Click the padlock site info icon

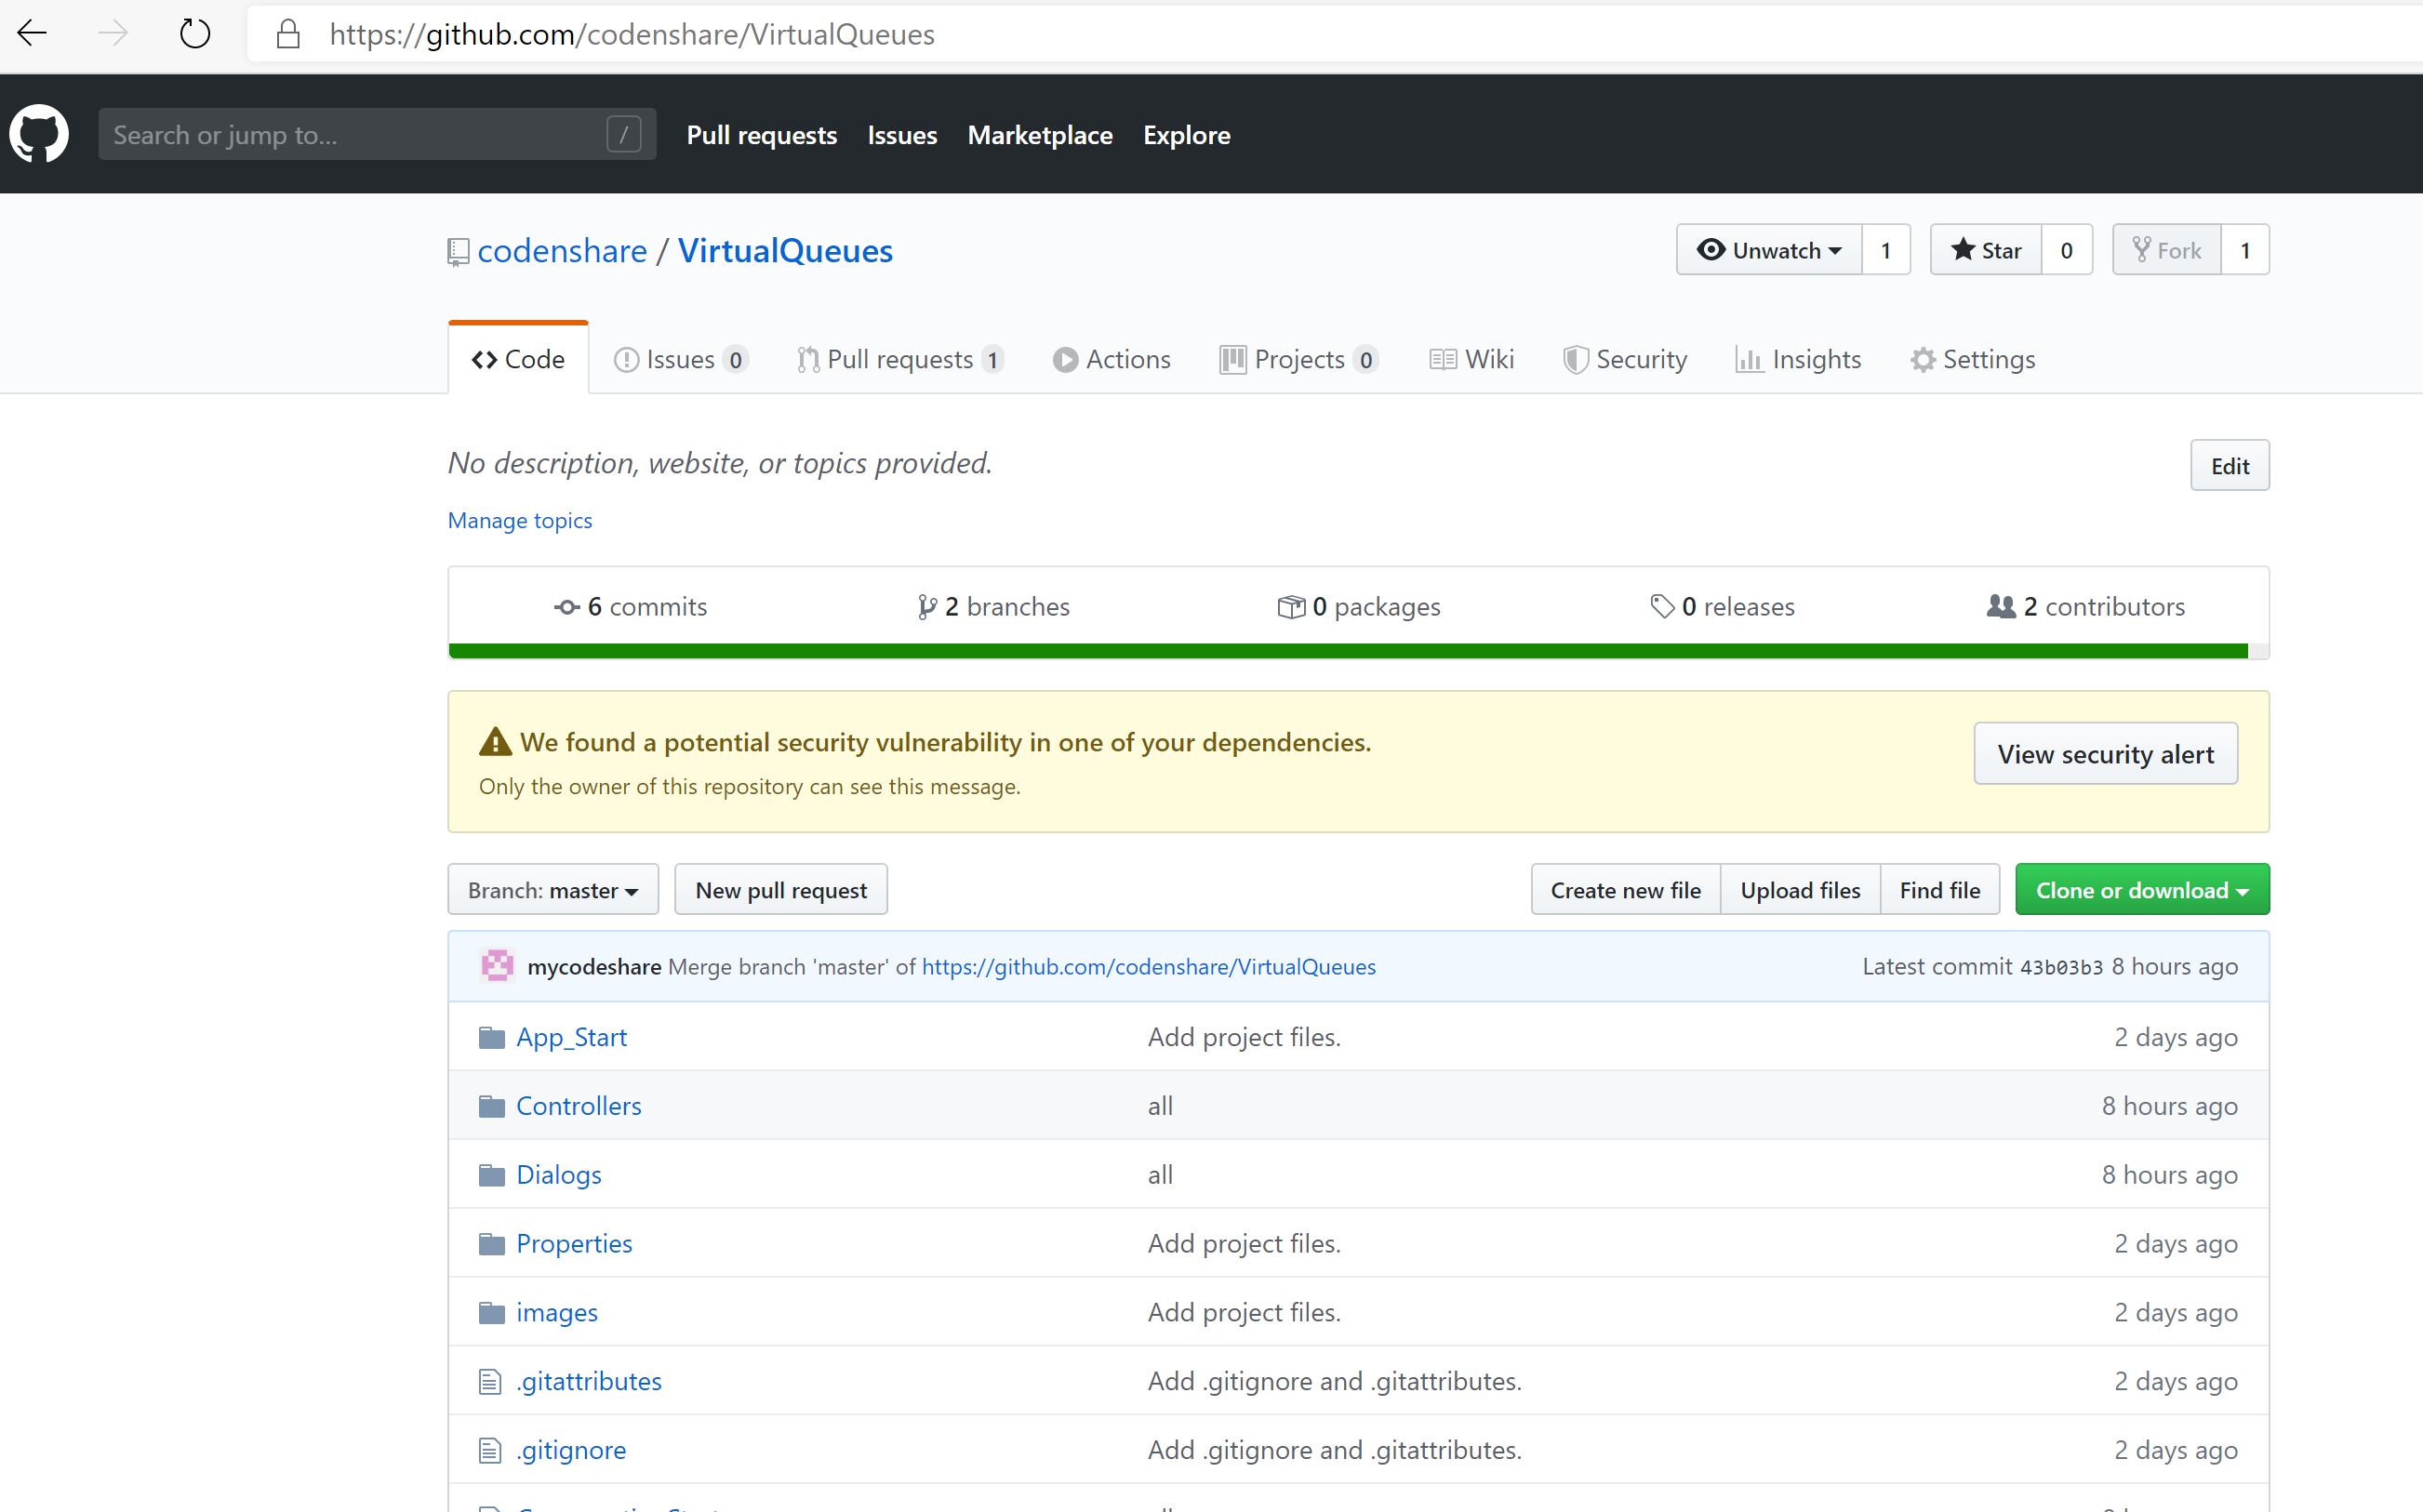tap(288, 34)
